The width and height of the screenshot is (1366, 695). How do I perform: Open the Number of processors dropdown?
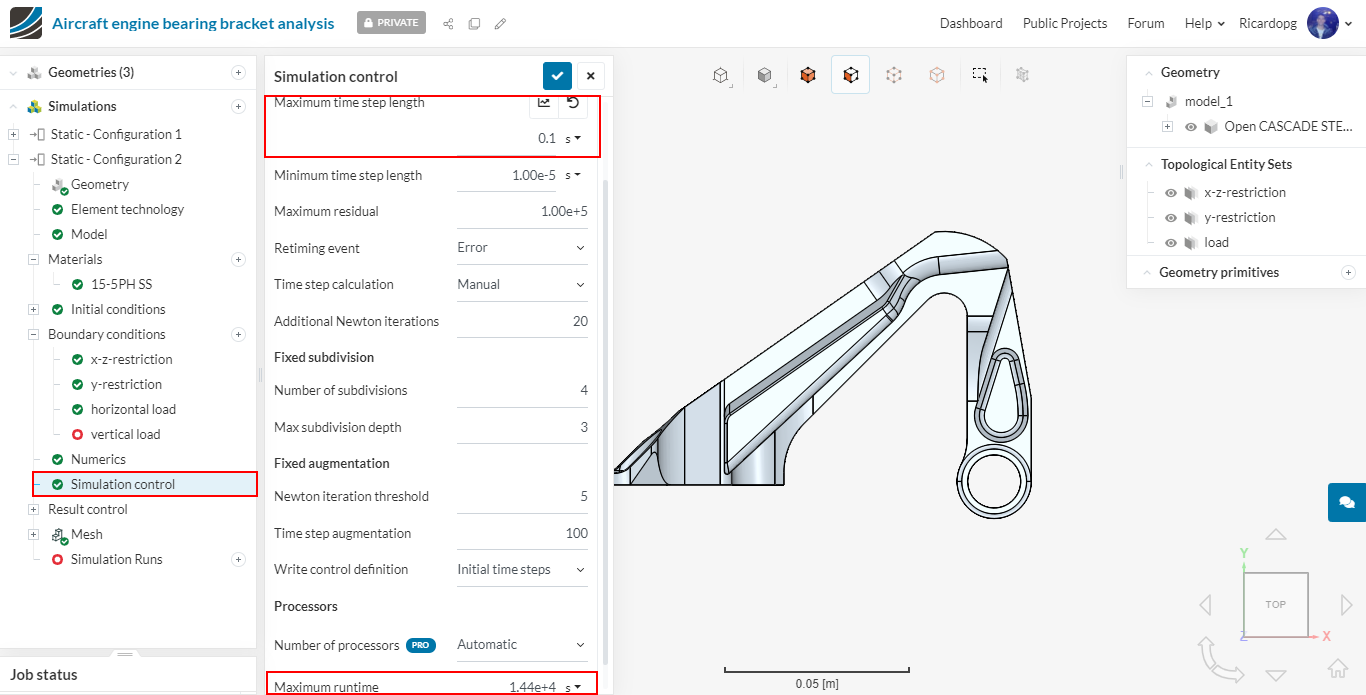click(x=522, y=644)
